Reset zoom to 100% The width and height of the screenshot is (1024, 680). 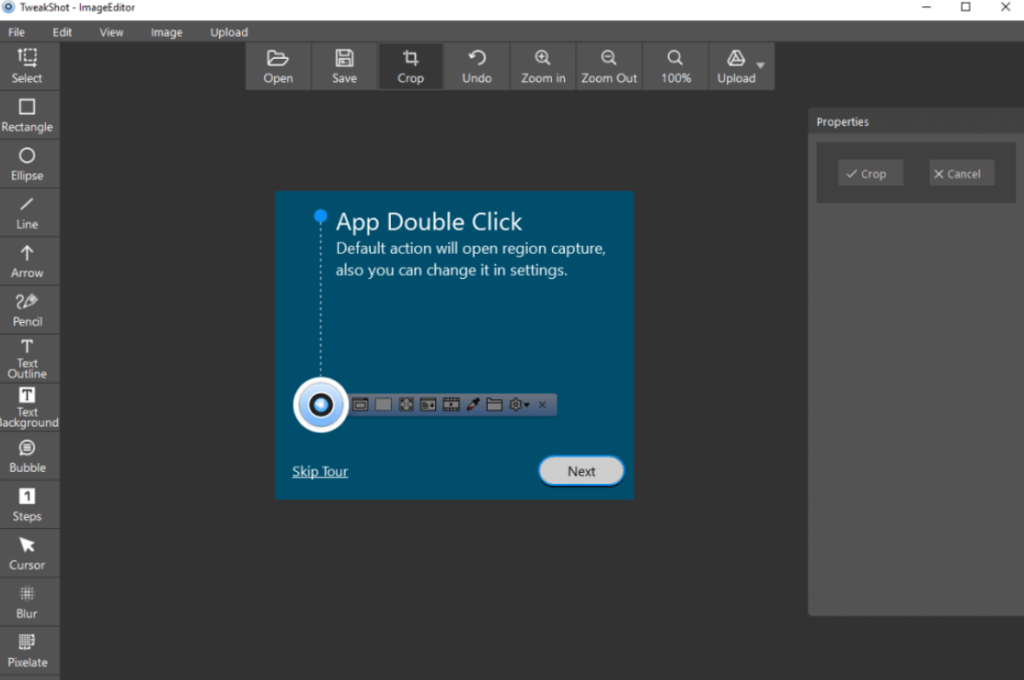(676, 67)
